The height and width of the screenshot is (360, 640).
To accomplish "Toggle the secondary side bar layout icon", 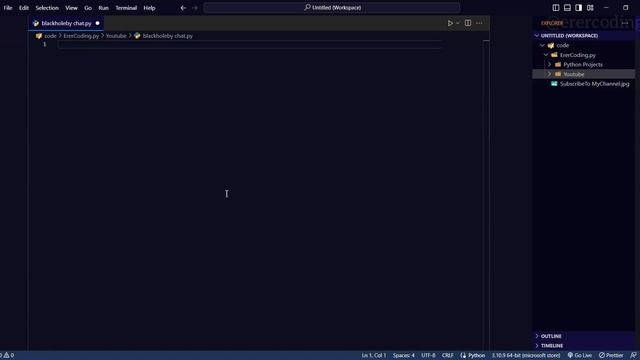I will [579, 8].
